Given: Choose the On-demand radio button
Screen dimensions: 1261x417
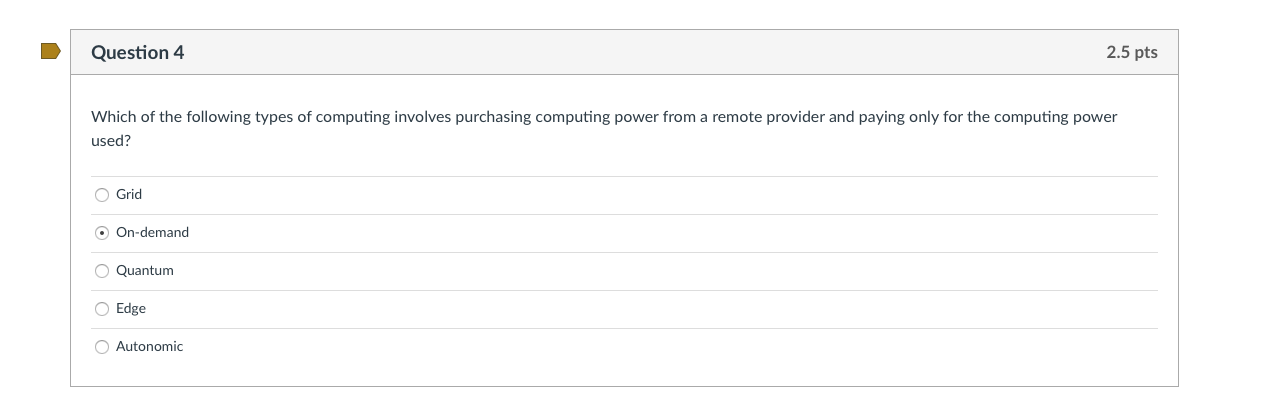Looking at the screenshot, I should 102,233.
